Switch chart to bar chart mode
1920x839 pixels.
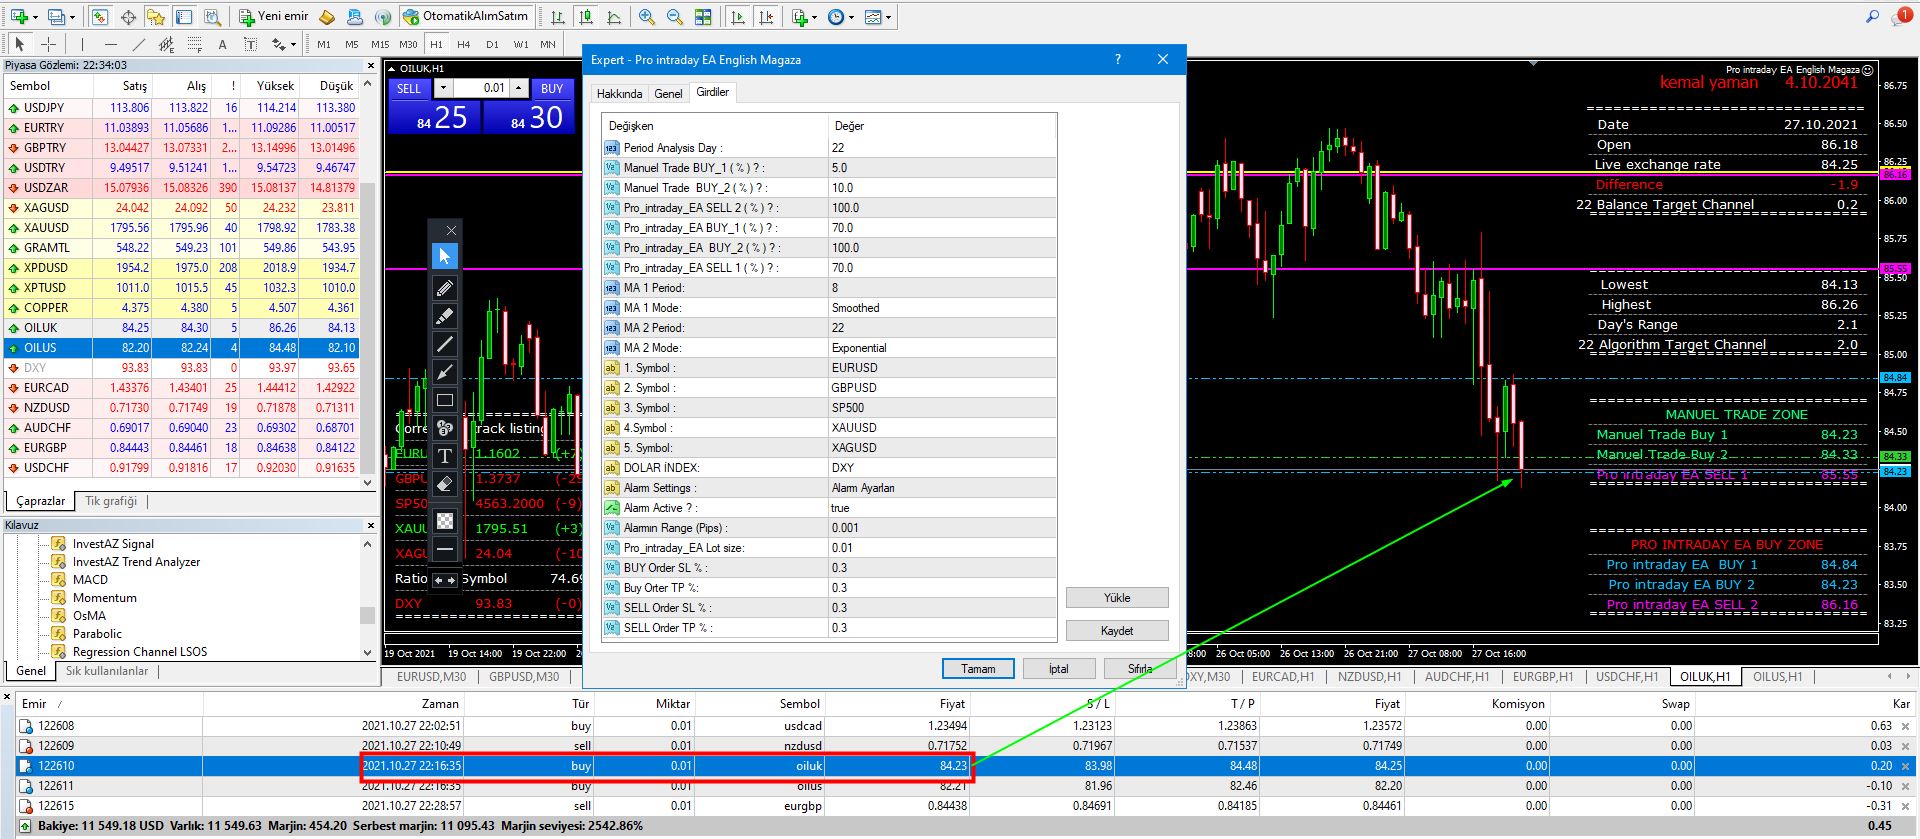558,17
